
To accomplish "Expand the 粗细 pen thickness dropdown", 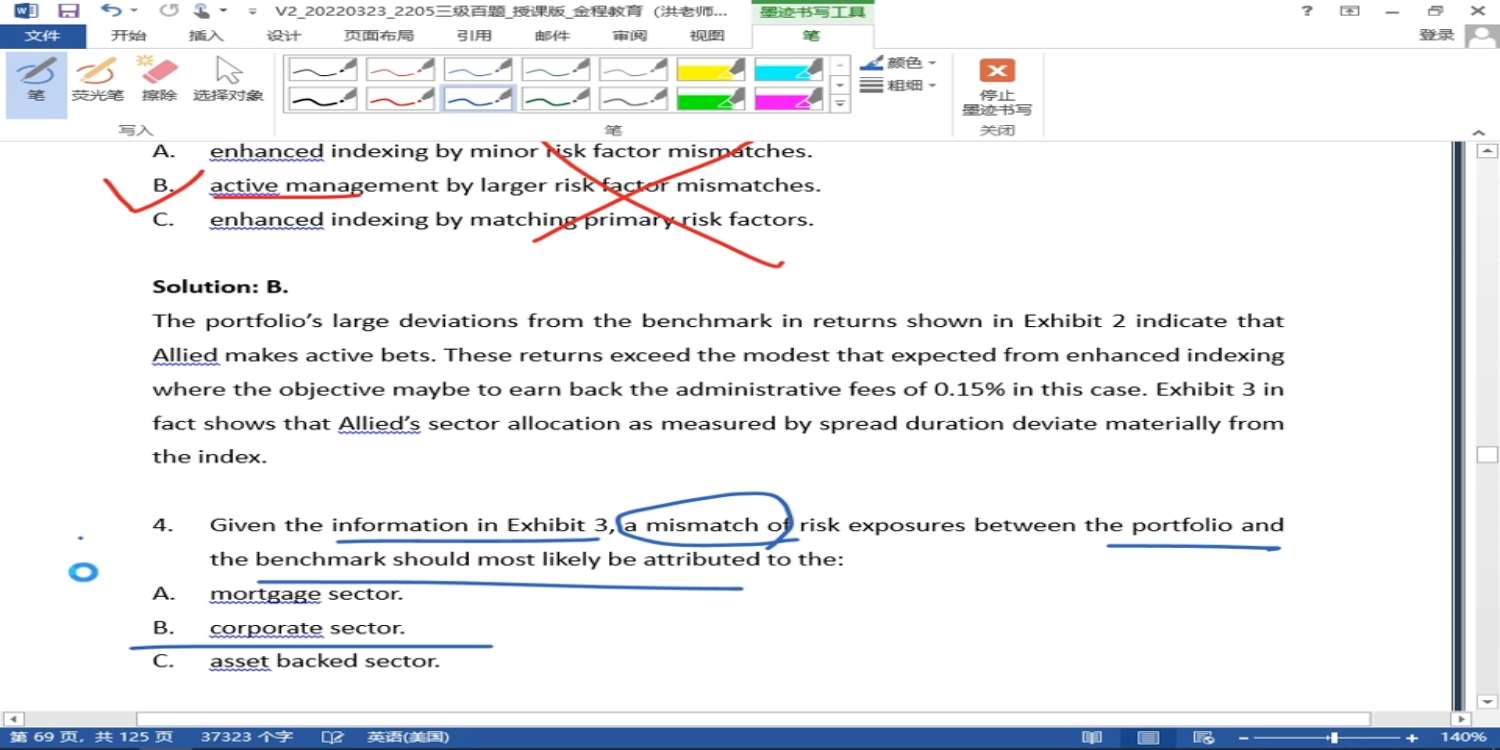I will point(898,86).
